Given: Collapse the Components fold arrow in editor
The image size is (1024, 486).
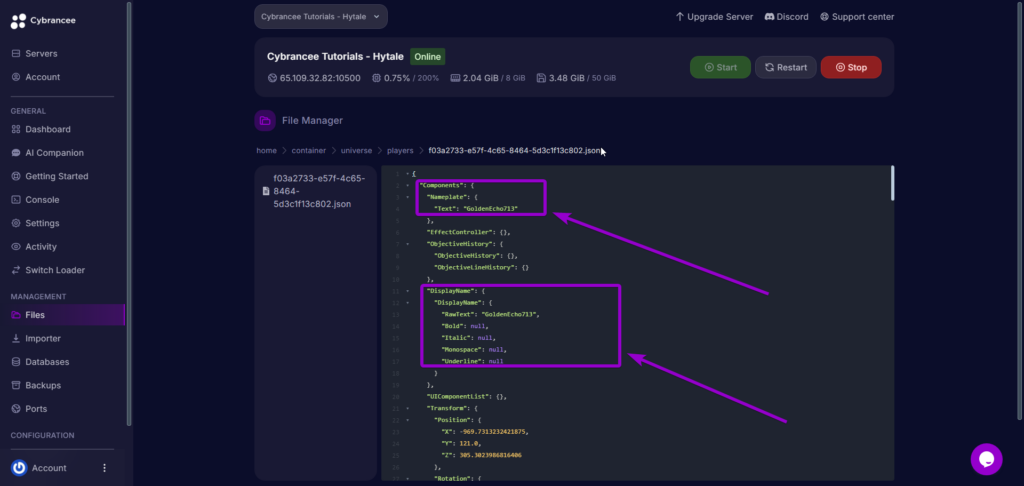Looking at the screenshot, I should point(408,186).
